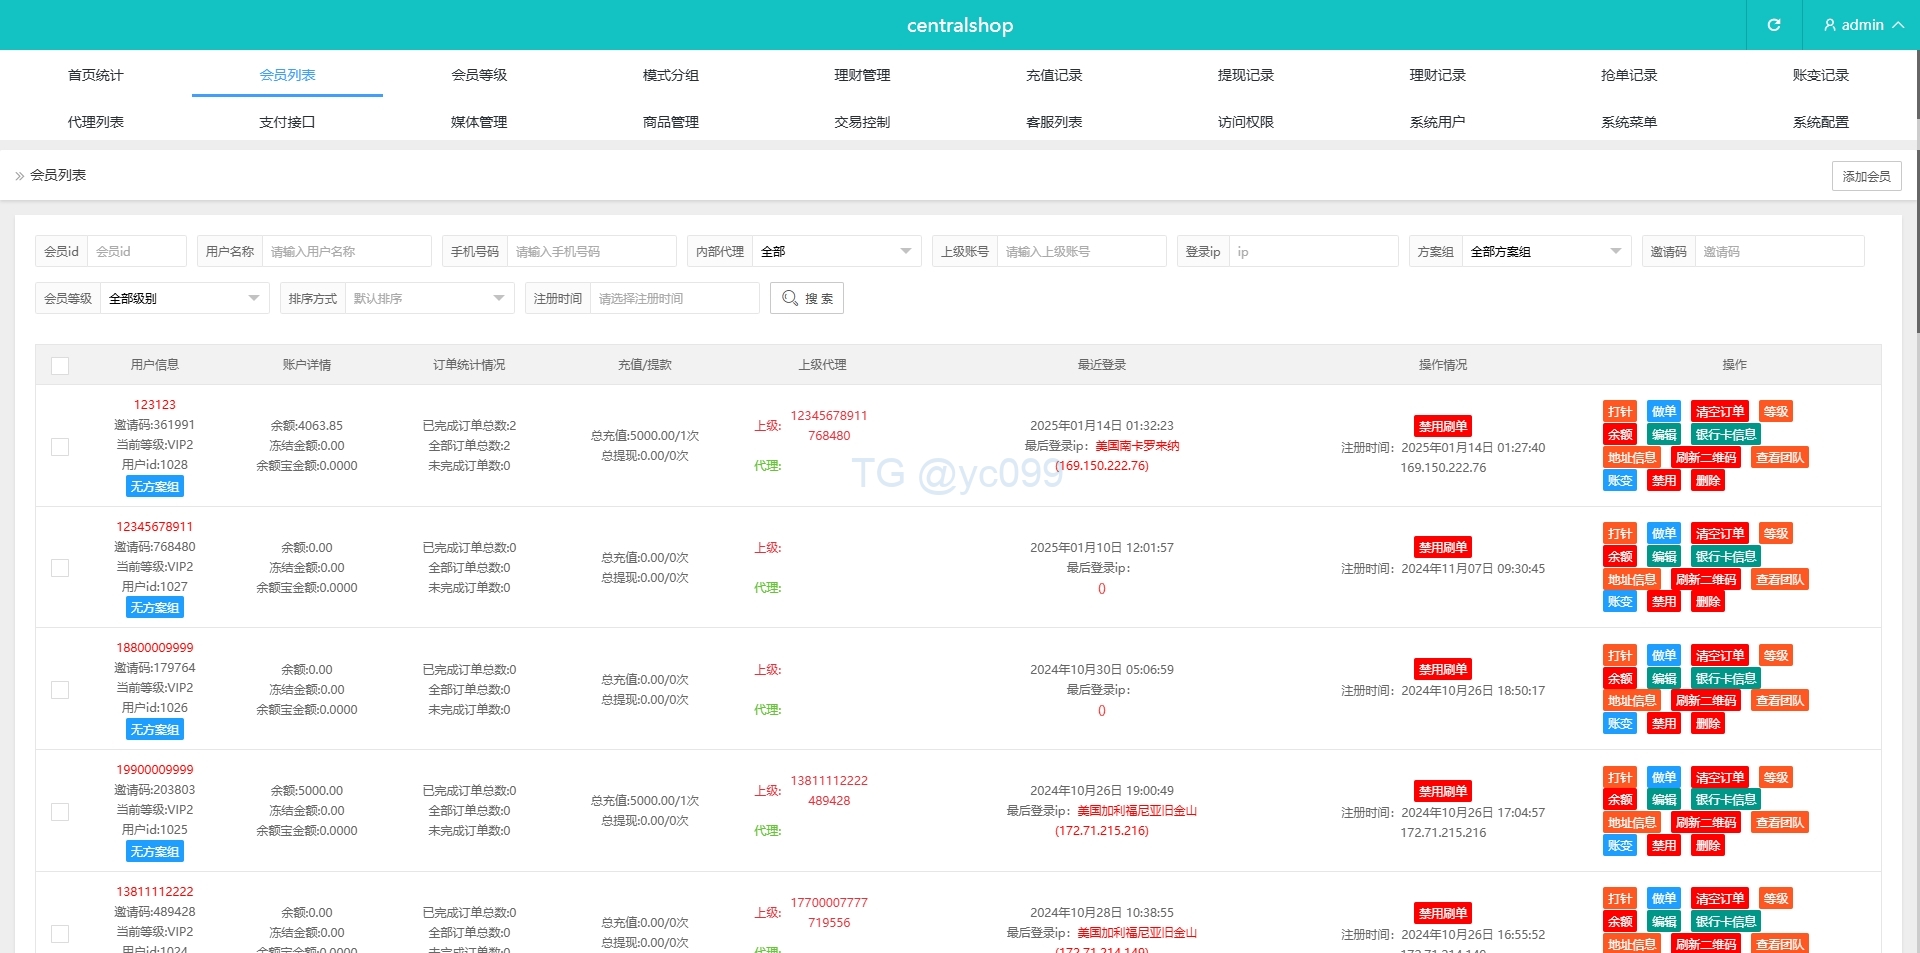The image size is (1920, 953).
Task: Click the 注册时间 date picker field
Action: [673, 299]
